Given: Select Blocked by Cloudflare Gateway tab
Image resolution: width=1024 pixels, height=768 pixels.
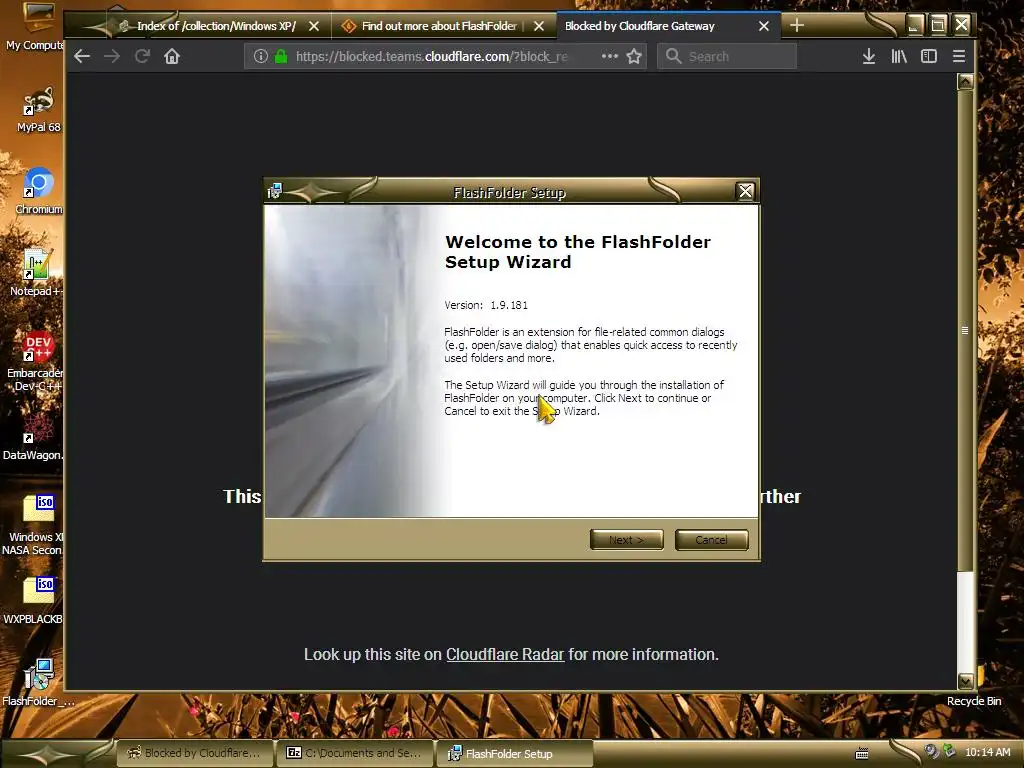Looking at the screenshot, I should click(639, 26).
